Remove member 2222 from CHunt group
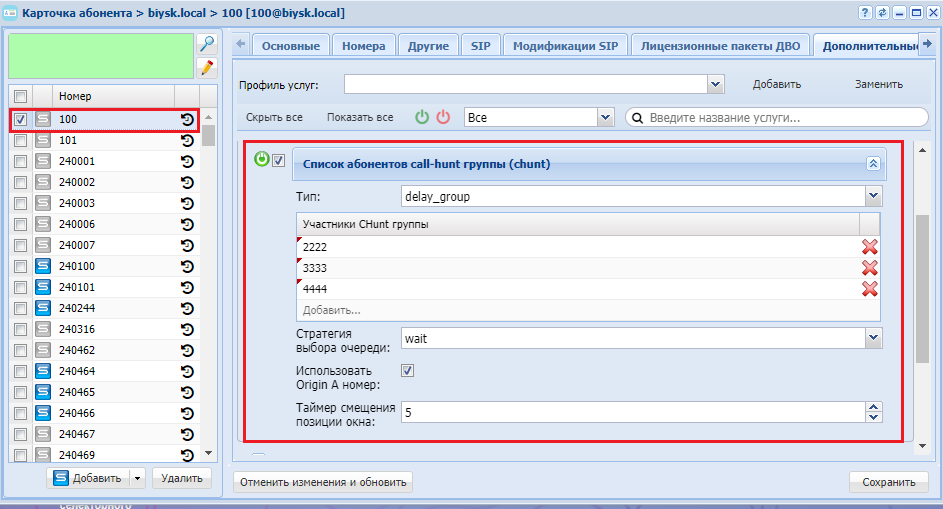Screen dimensions: 943x509 coord(870,246)
